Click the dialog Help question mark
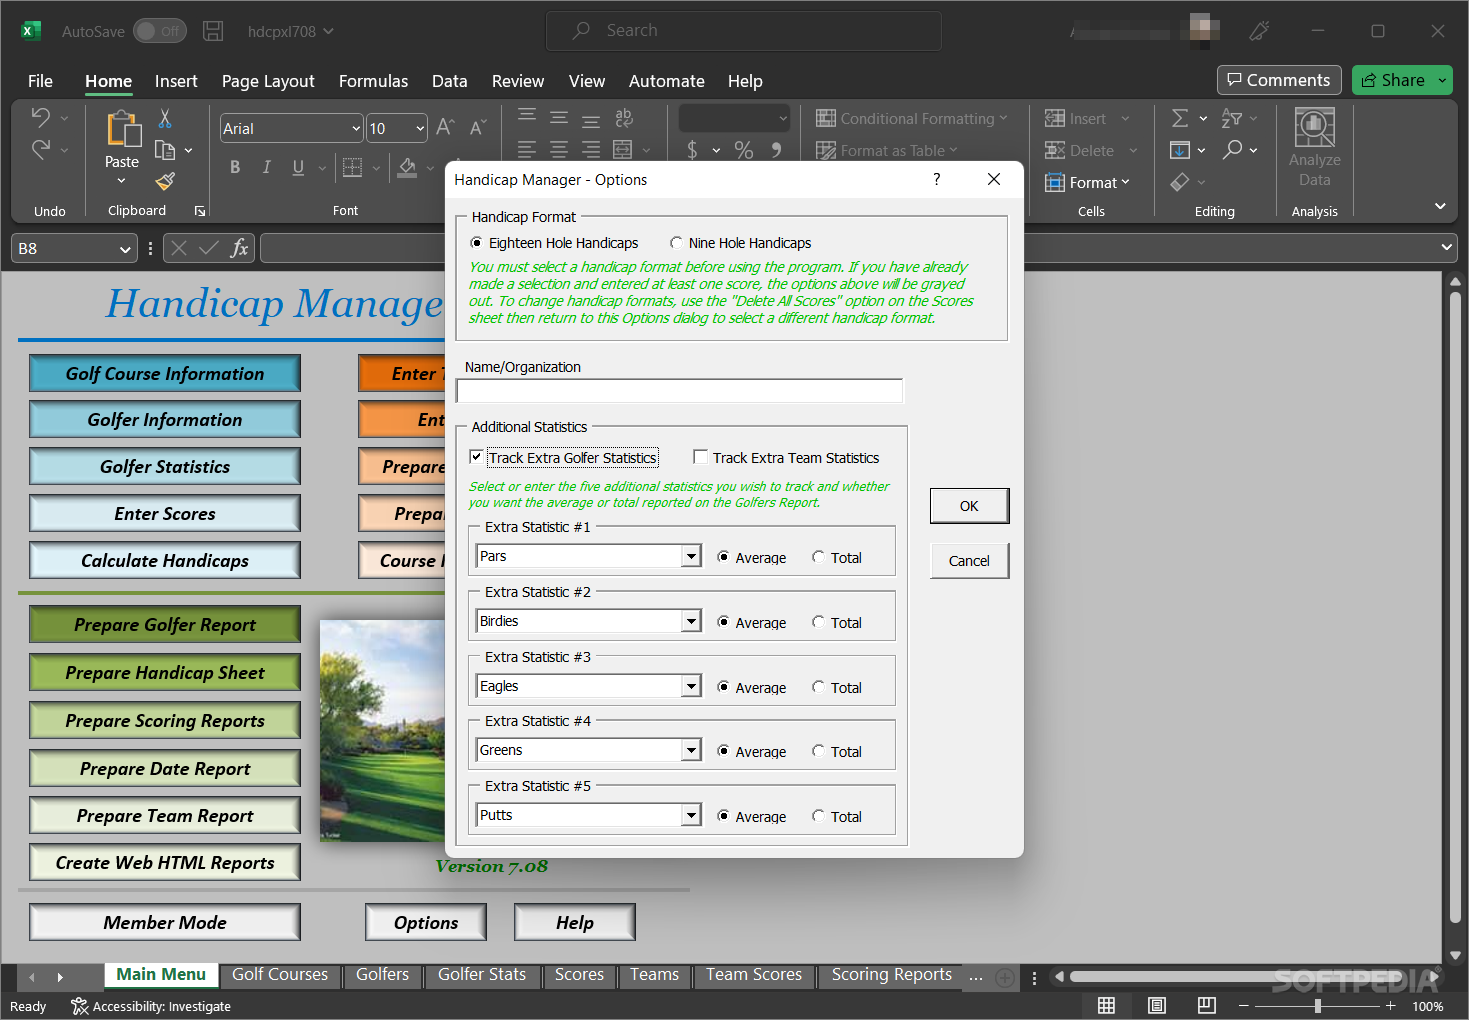Screen dimensions: 1469x1020 pyautogui.click(x=937, y=179)
